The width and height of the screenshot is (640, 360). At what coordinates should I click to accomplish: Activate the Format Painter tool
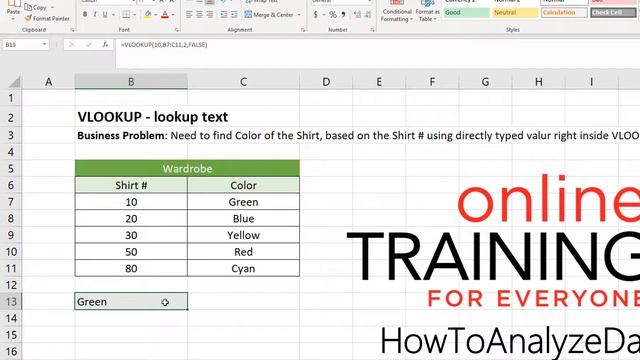(x=47, y=18)
